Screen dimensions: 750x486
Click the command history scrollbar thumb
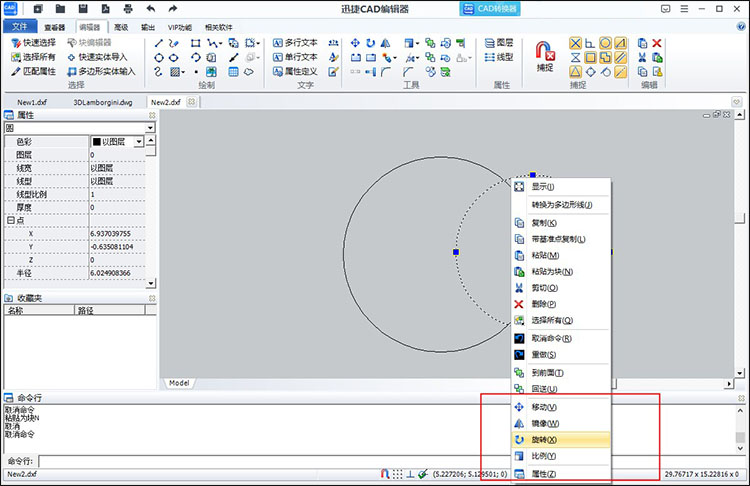click(x=740, y=437)
